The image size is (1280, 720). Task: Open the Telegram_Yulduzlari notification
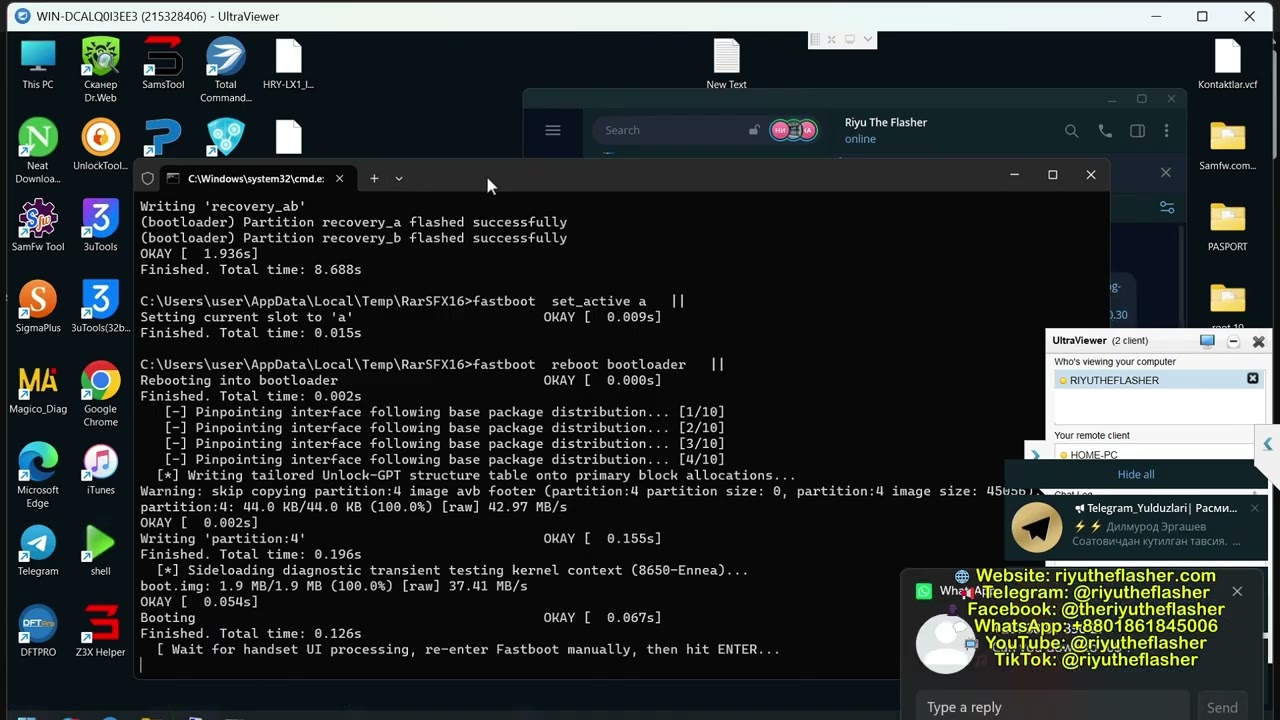tap(1136, 526)
